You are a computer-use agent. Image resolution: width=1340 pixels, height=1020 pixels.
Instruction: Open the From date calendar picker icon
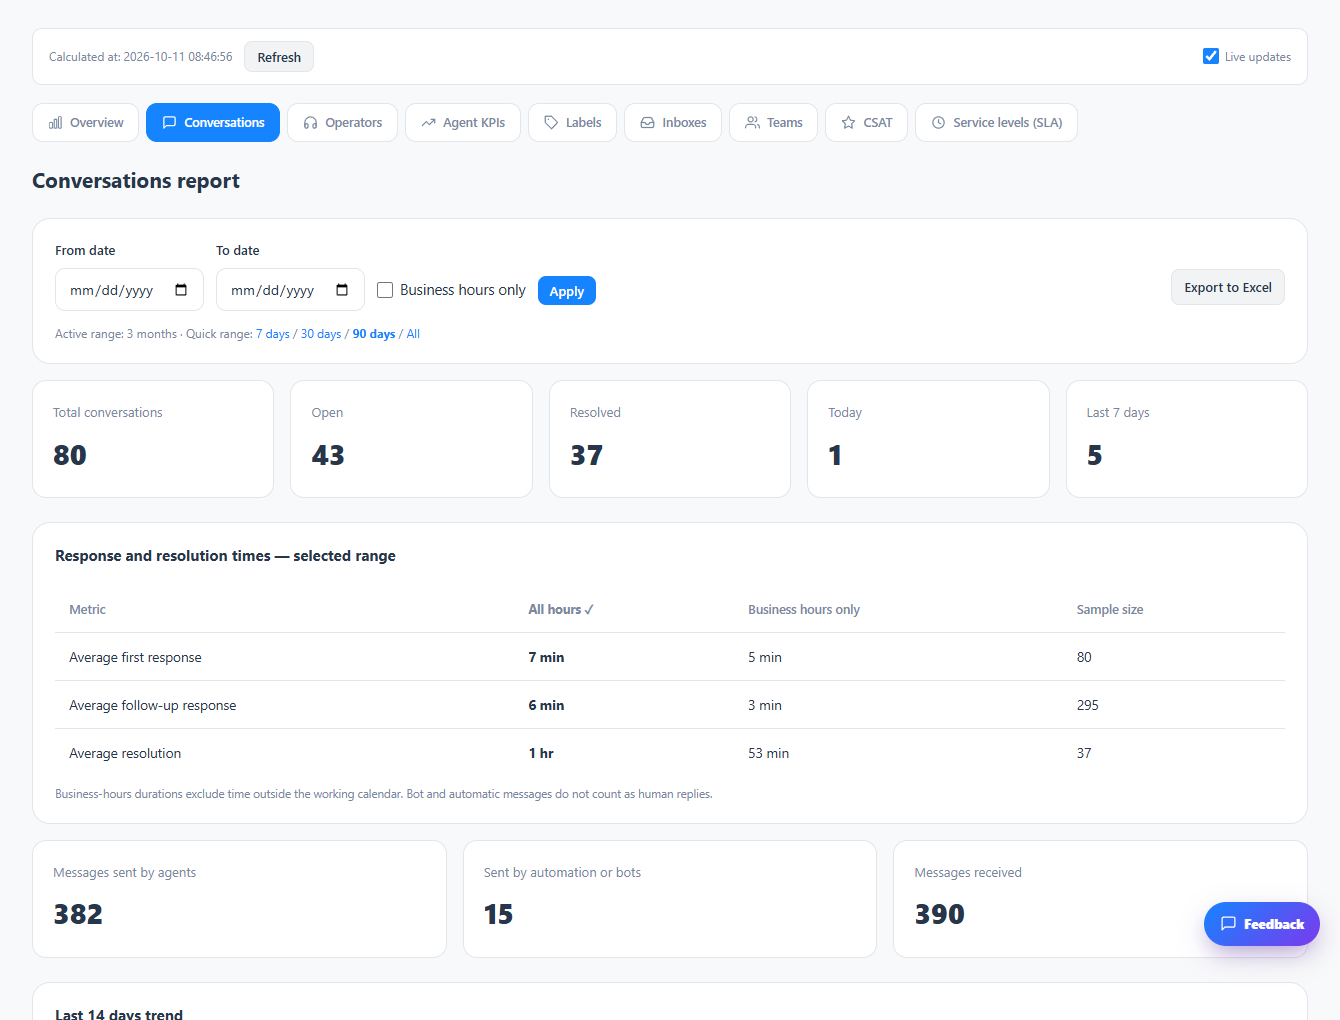(x=181, y=290)
